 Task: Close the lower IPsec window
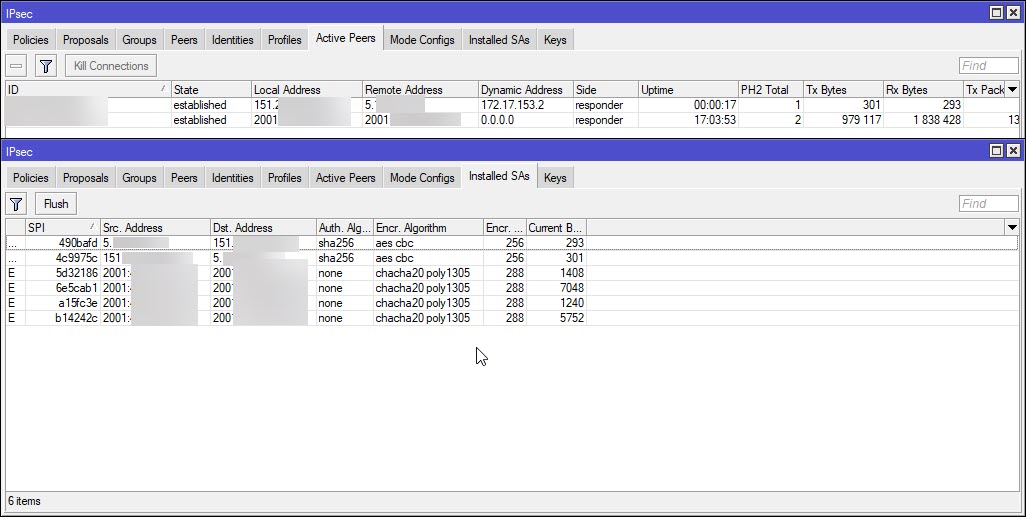coord(1013,151)
